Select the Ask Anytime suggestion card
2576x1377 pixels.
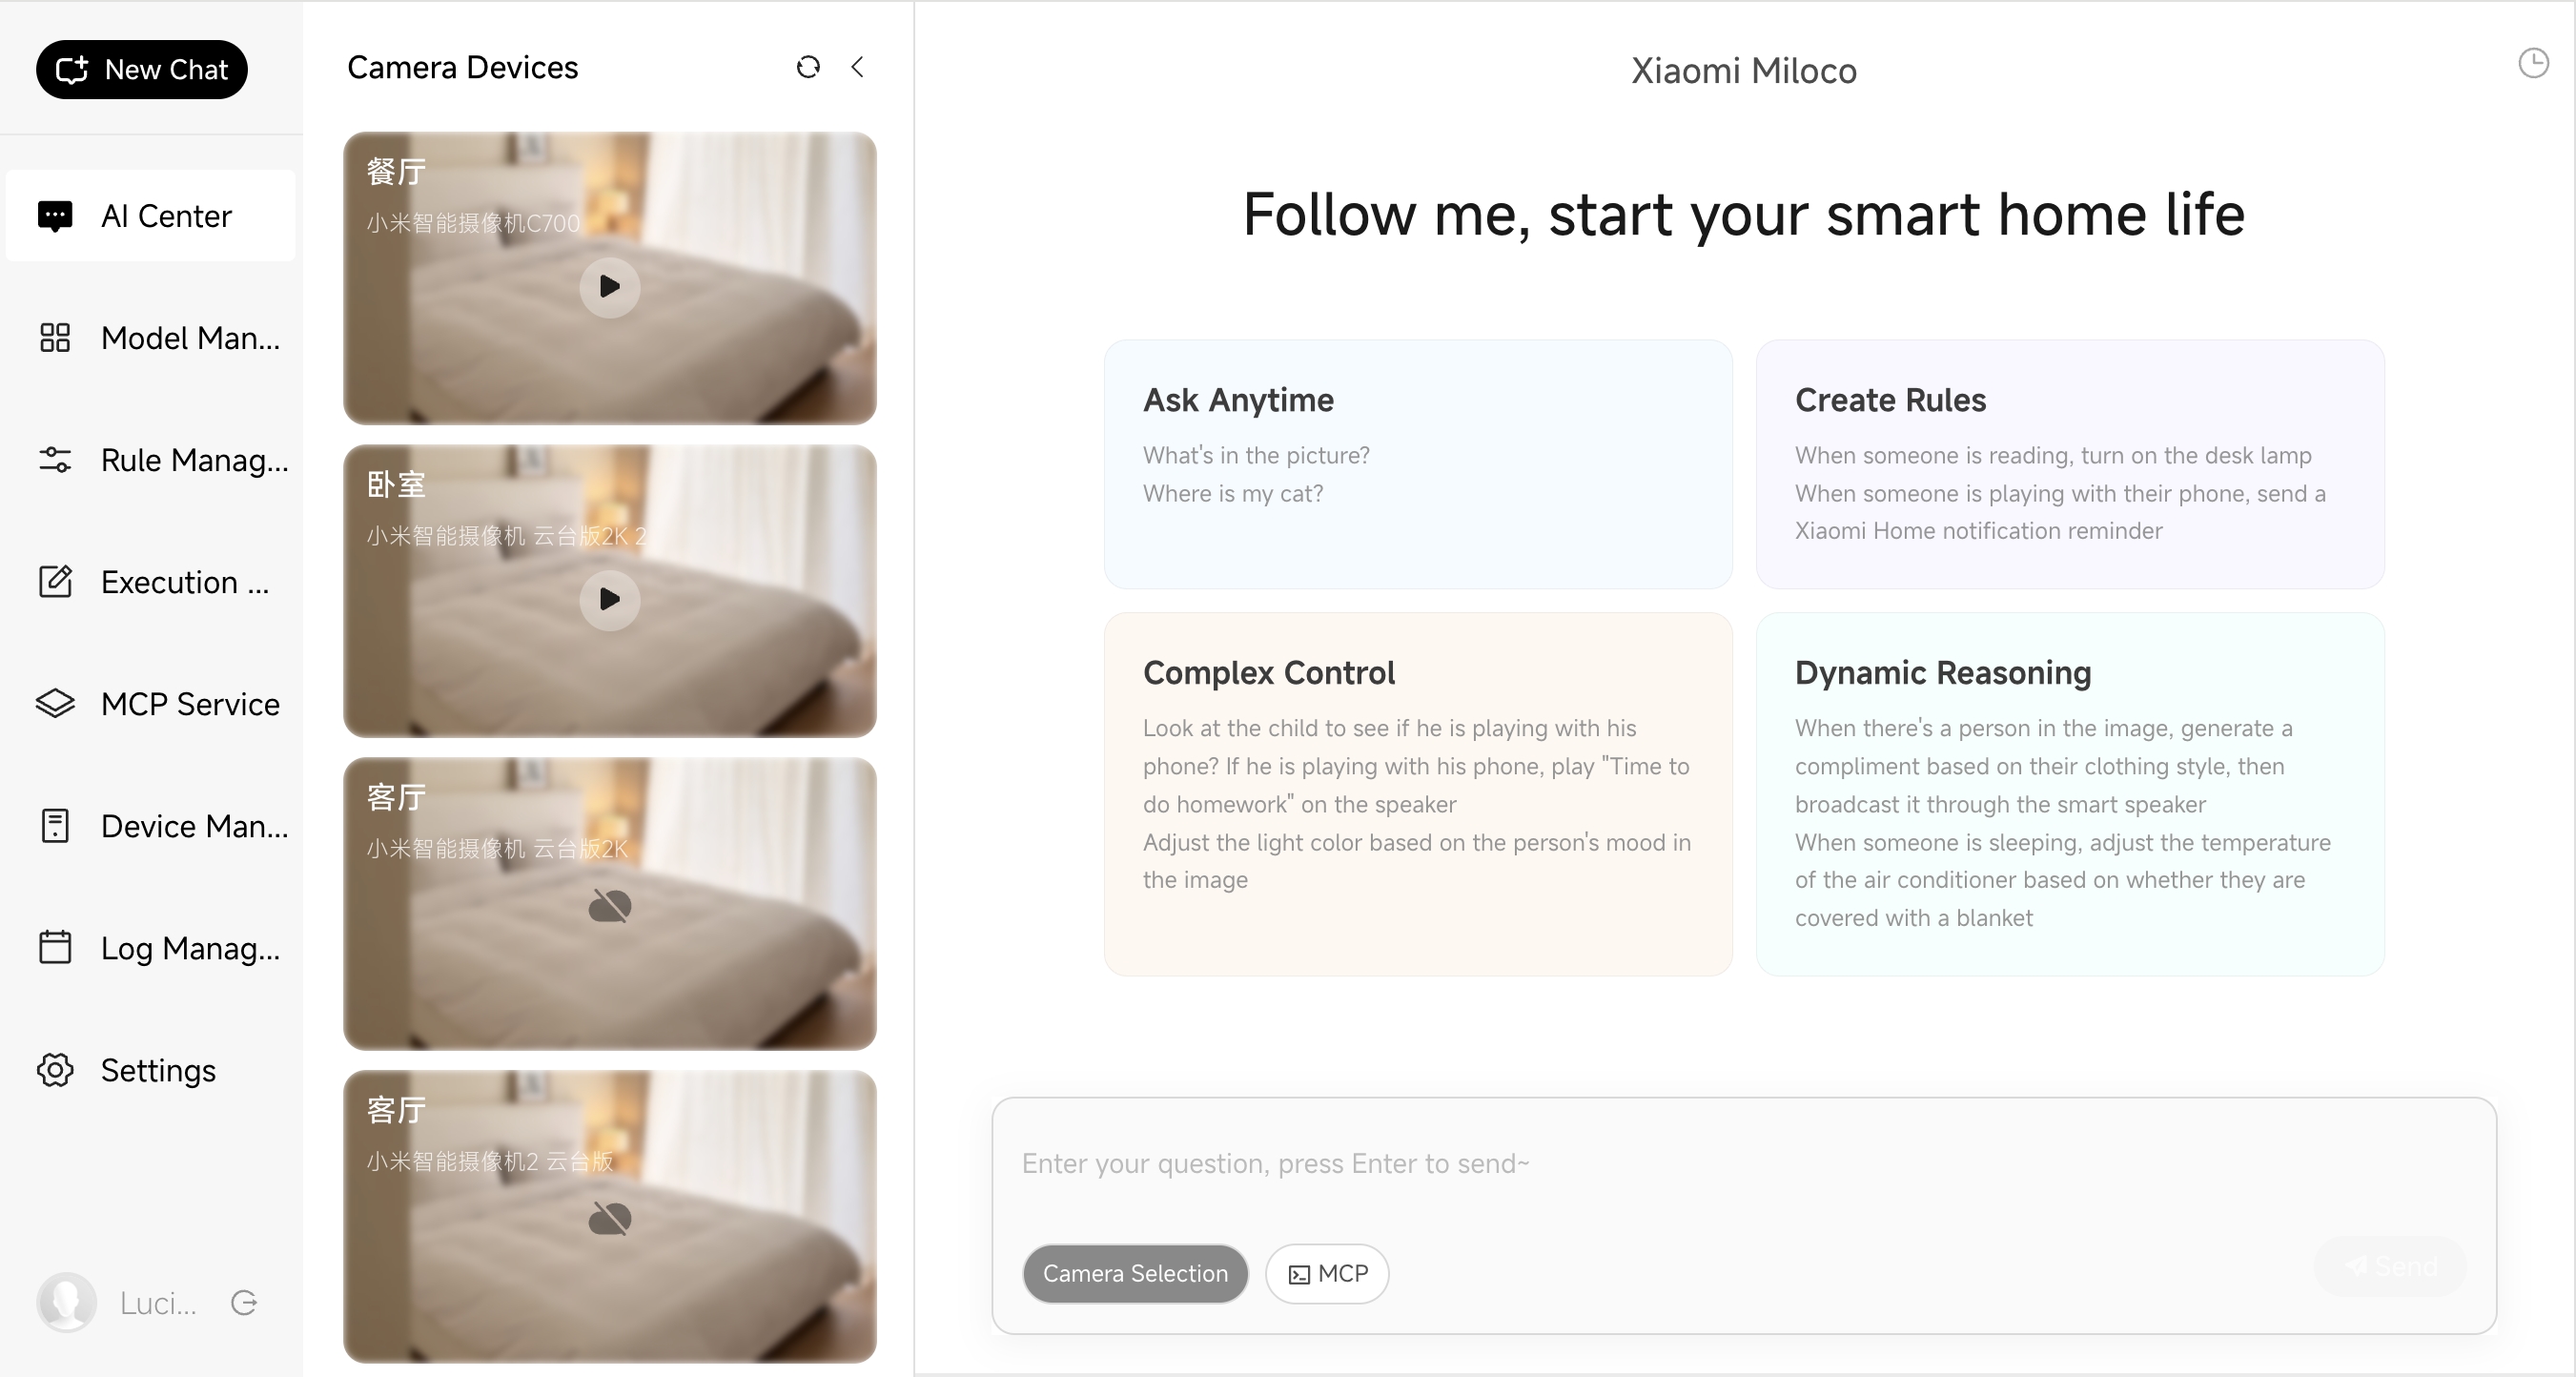click(x=1417, y=464)
